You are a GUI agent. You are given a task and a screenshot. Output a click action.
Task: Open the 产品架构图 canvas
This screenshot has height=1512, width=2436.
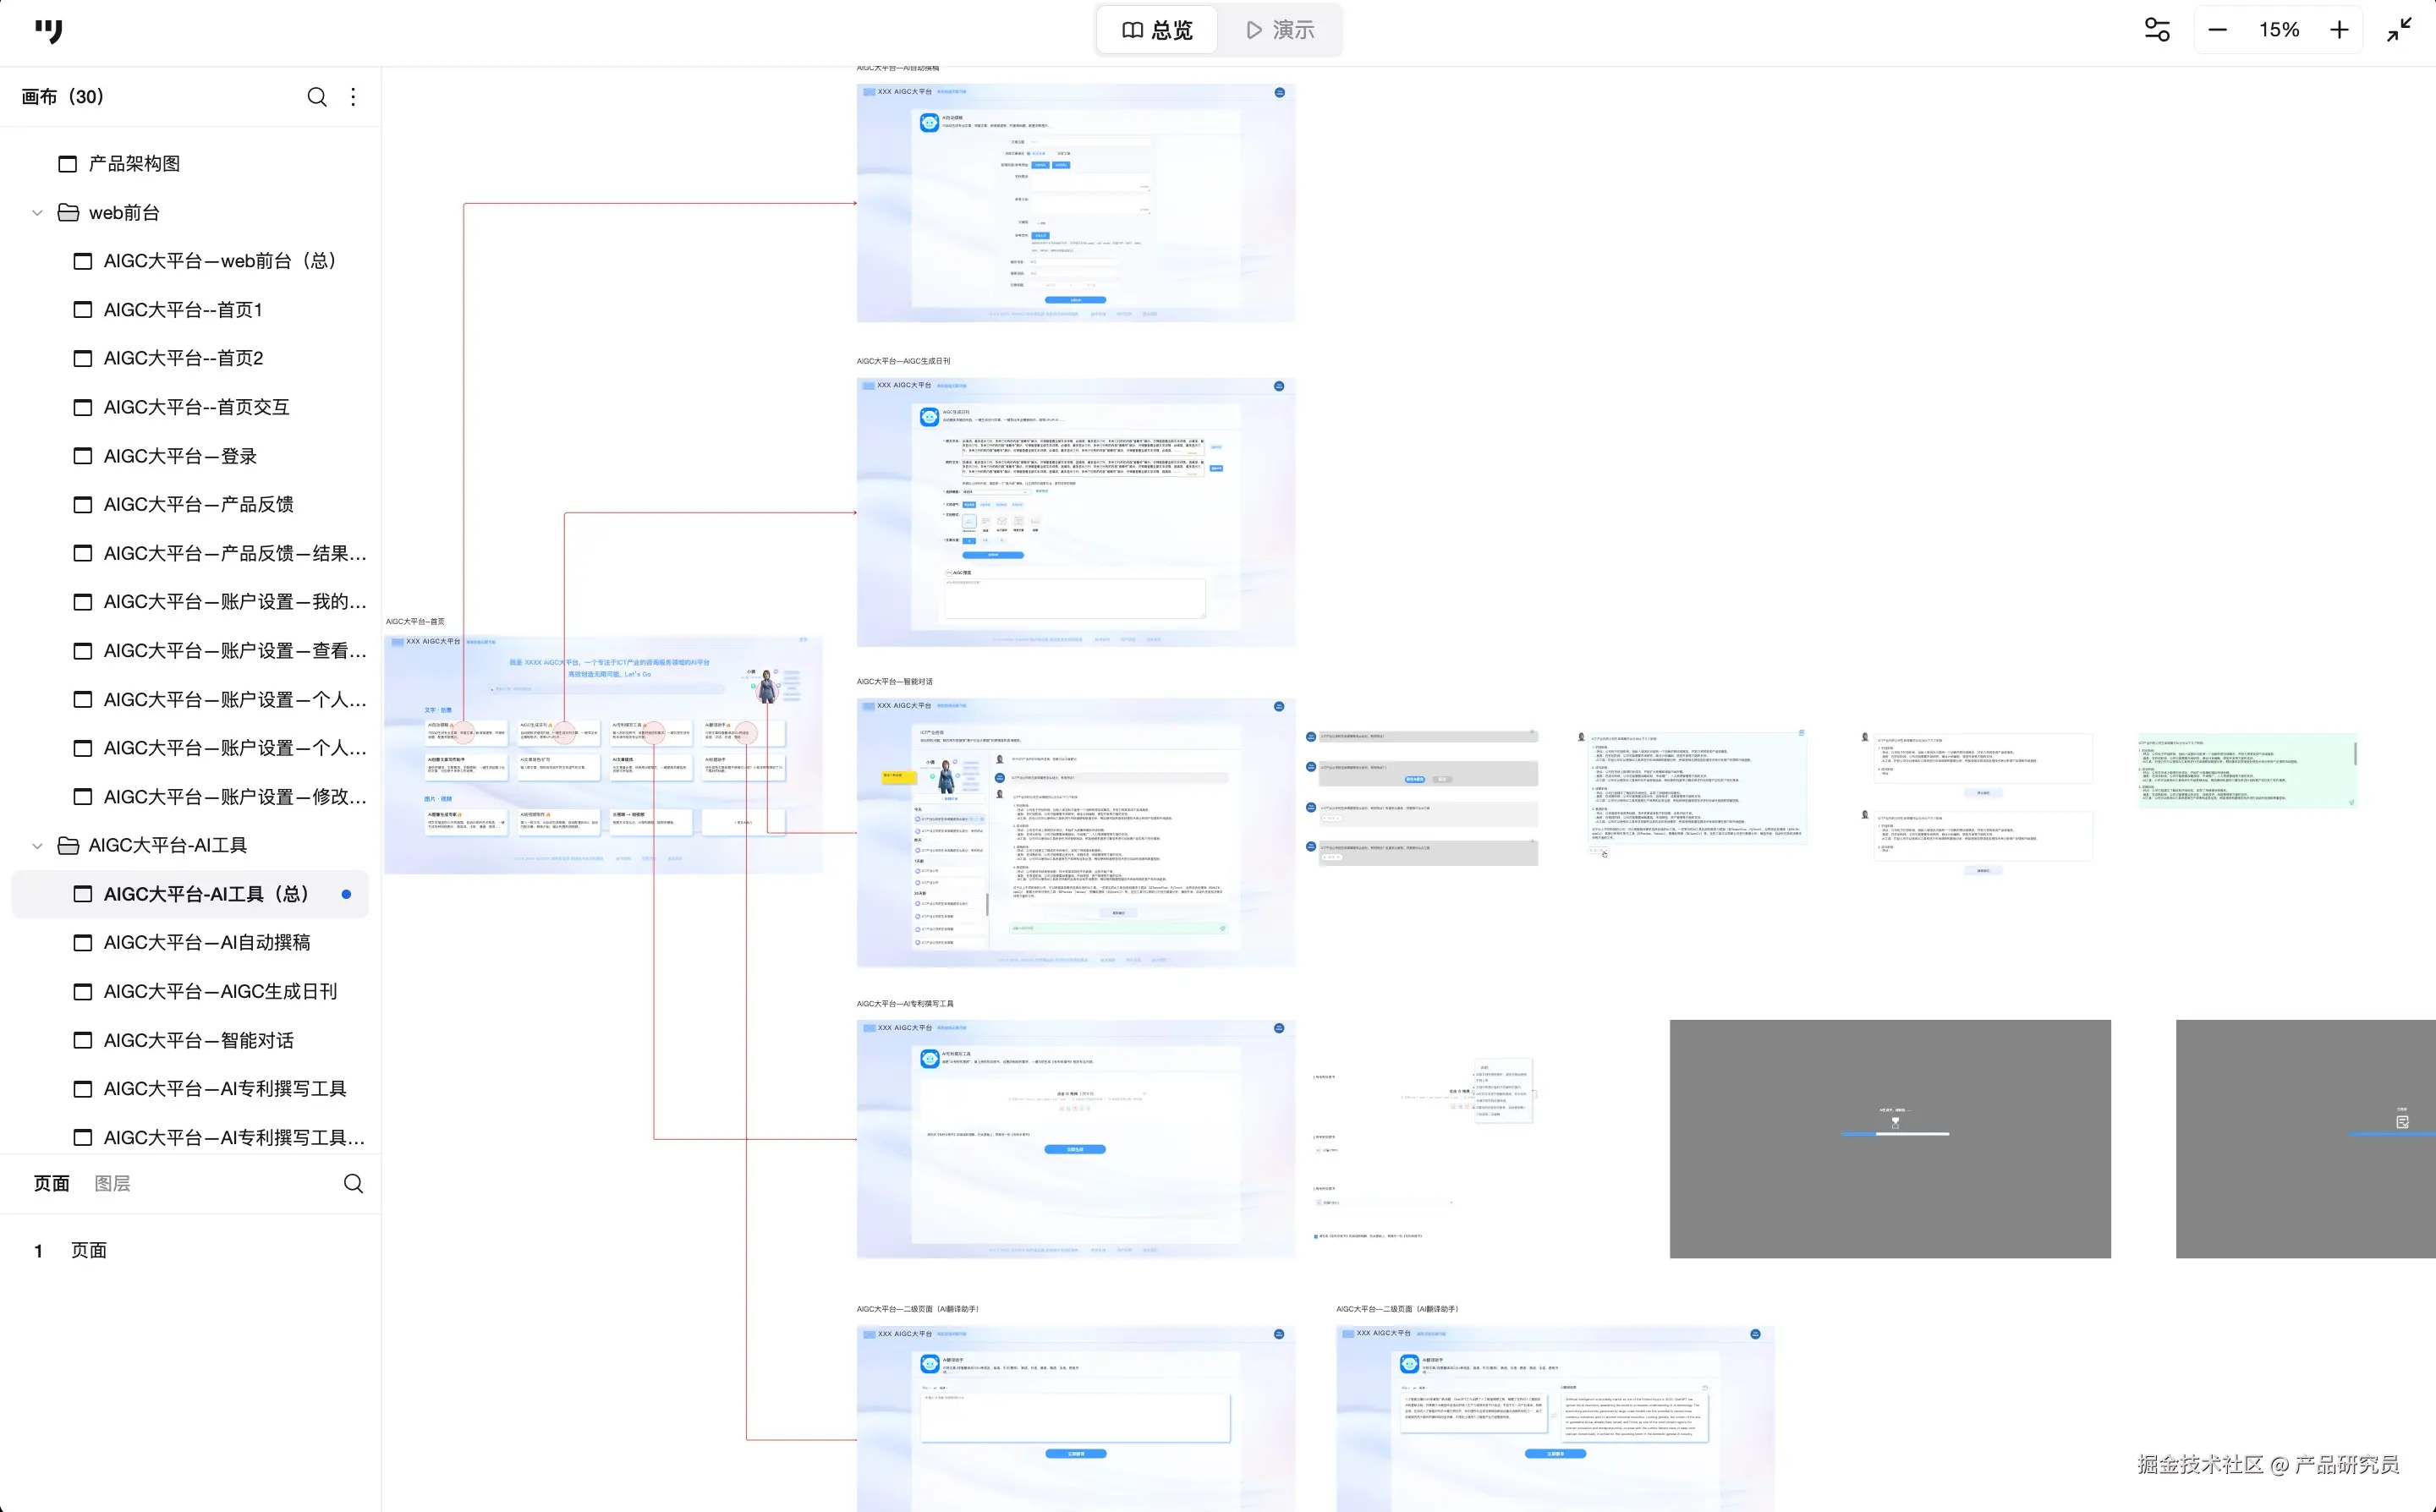tap(134, 164)
